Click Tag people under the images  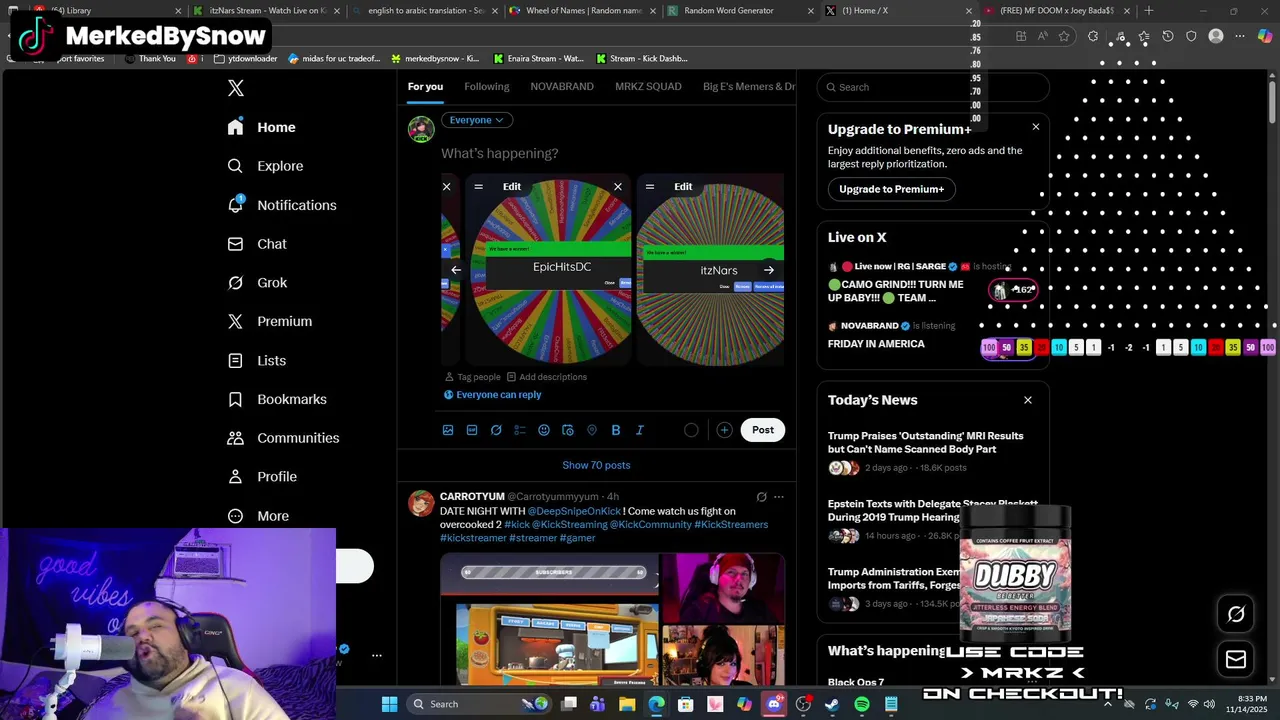point(472,377)
